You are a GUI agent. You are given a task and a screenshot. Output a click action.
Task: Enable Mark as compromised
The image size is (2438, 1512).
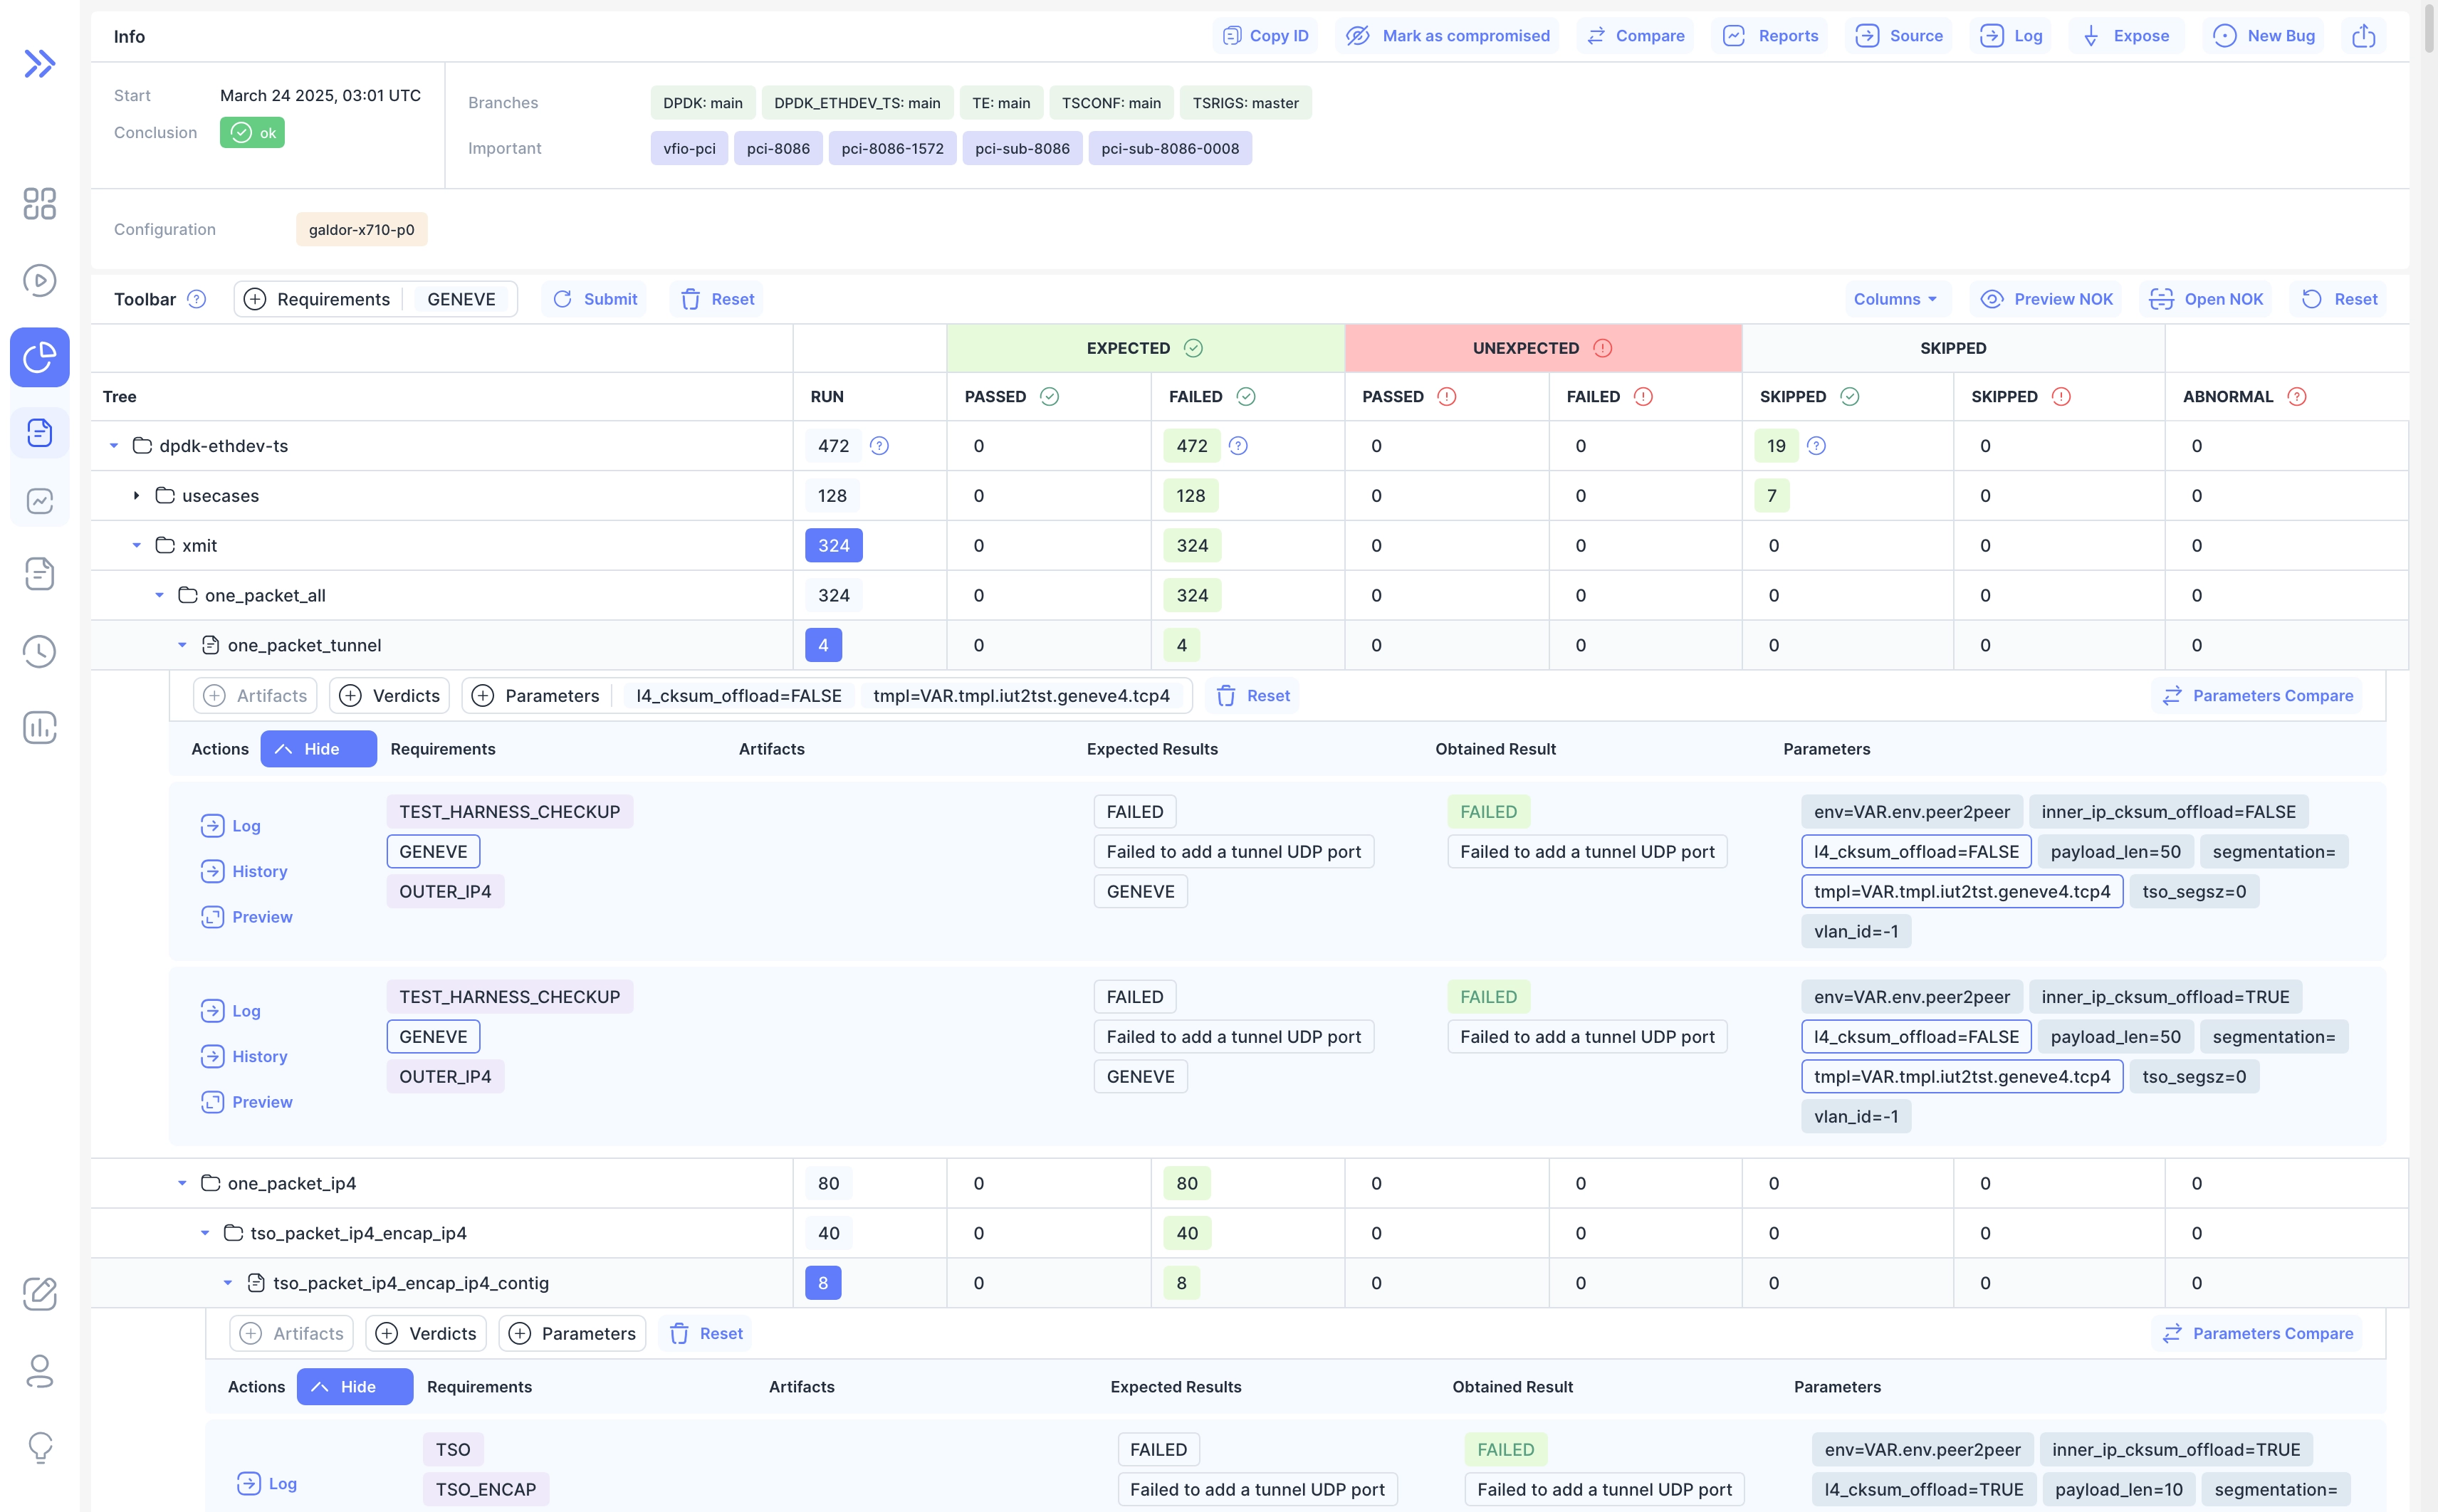[x=1446, y=35]
